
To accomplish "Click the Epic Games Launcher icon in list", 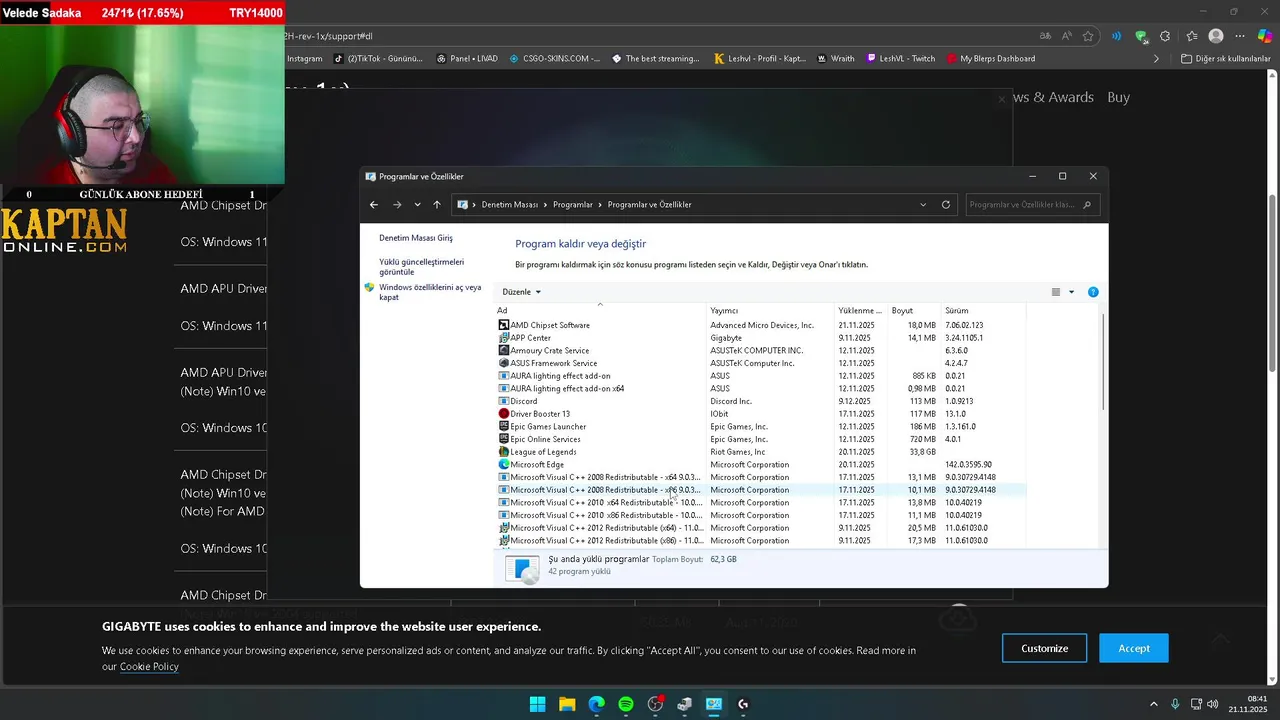I will tap(503, 427).
